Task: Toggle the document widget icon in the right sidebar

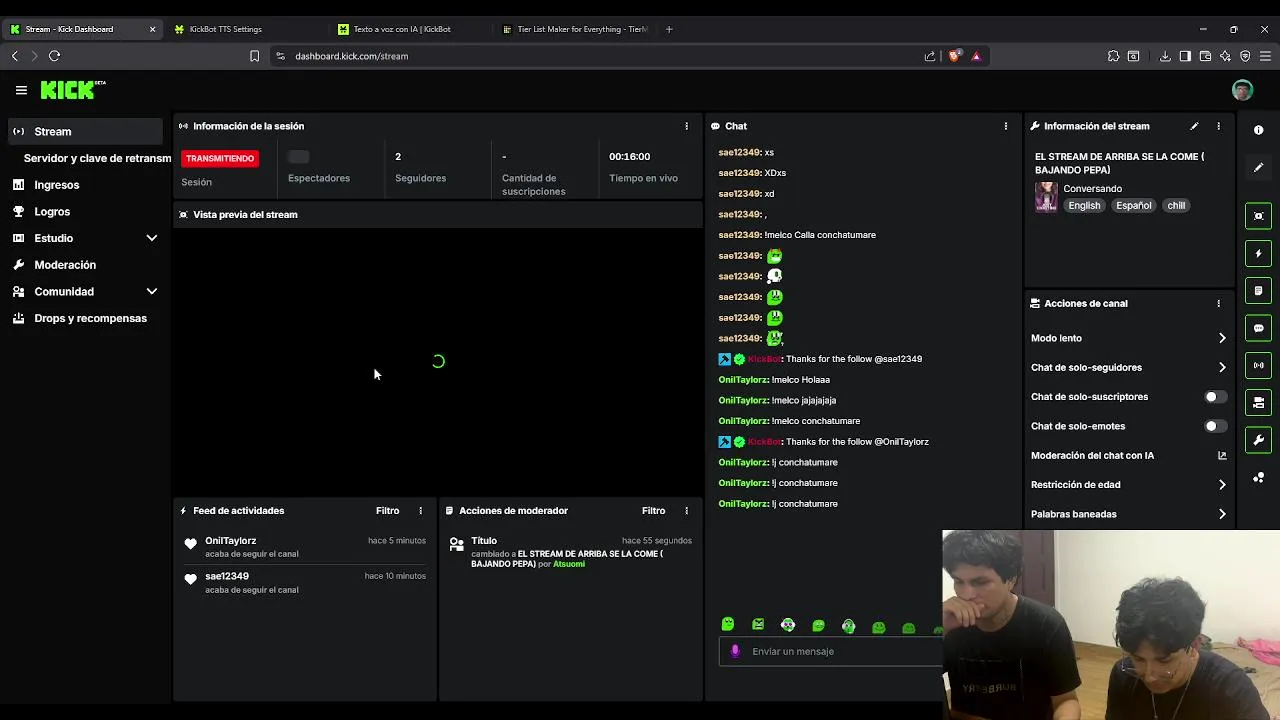Action: pyautogui.click(x=1258, y=291)
